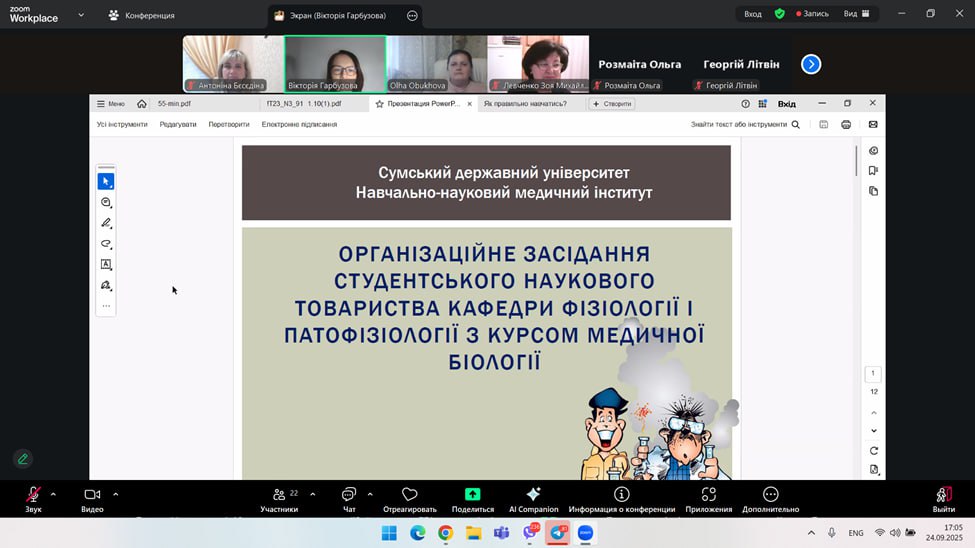Expand the arrow next to Участники

pos(313,494)
